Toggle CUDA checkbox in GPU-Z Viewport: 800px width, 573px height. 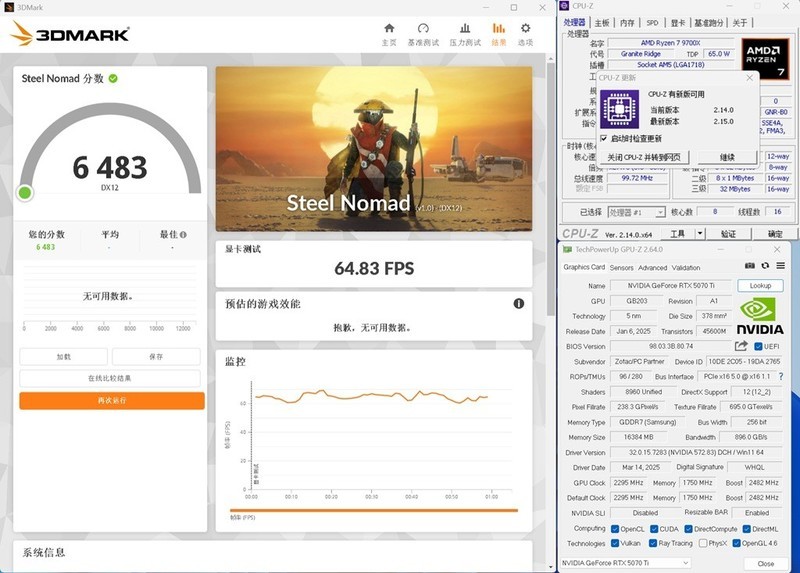654,529
